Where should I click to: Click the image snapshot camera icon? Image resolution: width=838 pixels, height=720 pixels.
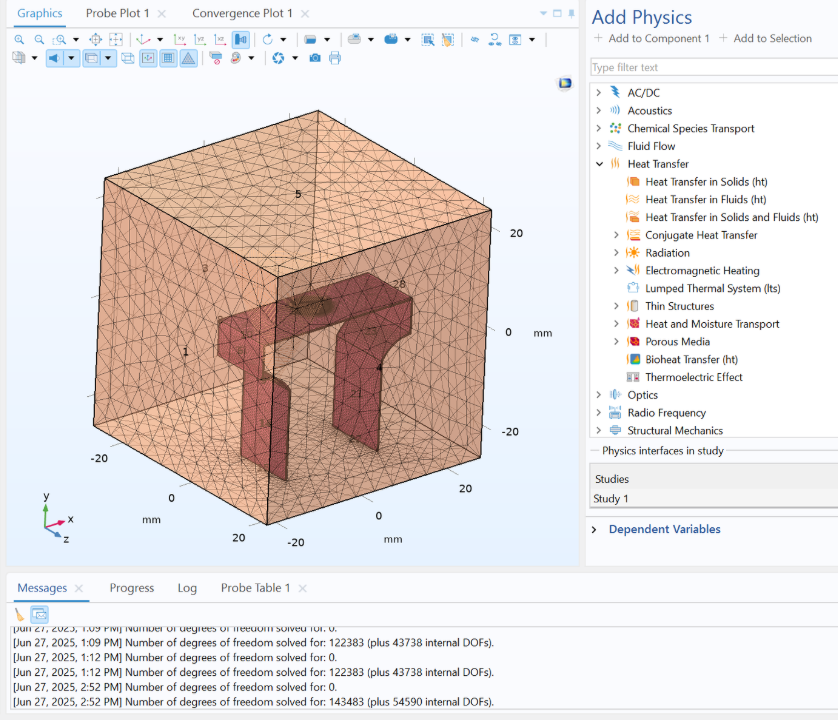[x=315, y=58]
